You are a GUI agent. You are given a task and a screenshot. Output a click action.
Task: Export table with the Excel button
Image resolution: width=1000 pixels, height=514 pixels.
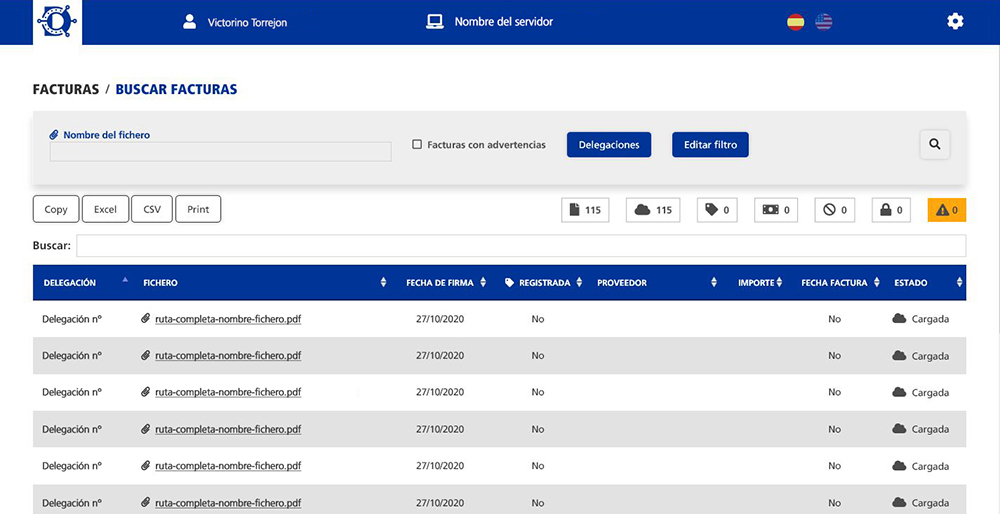click(x=105, y=209)
